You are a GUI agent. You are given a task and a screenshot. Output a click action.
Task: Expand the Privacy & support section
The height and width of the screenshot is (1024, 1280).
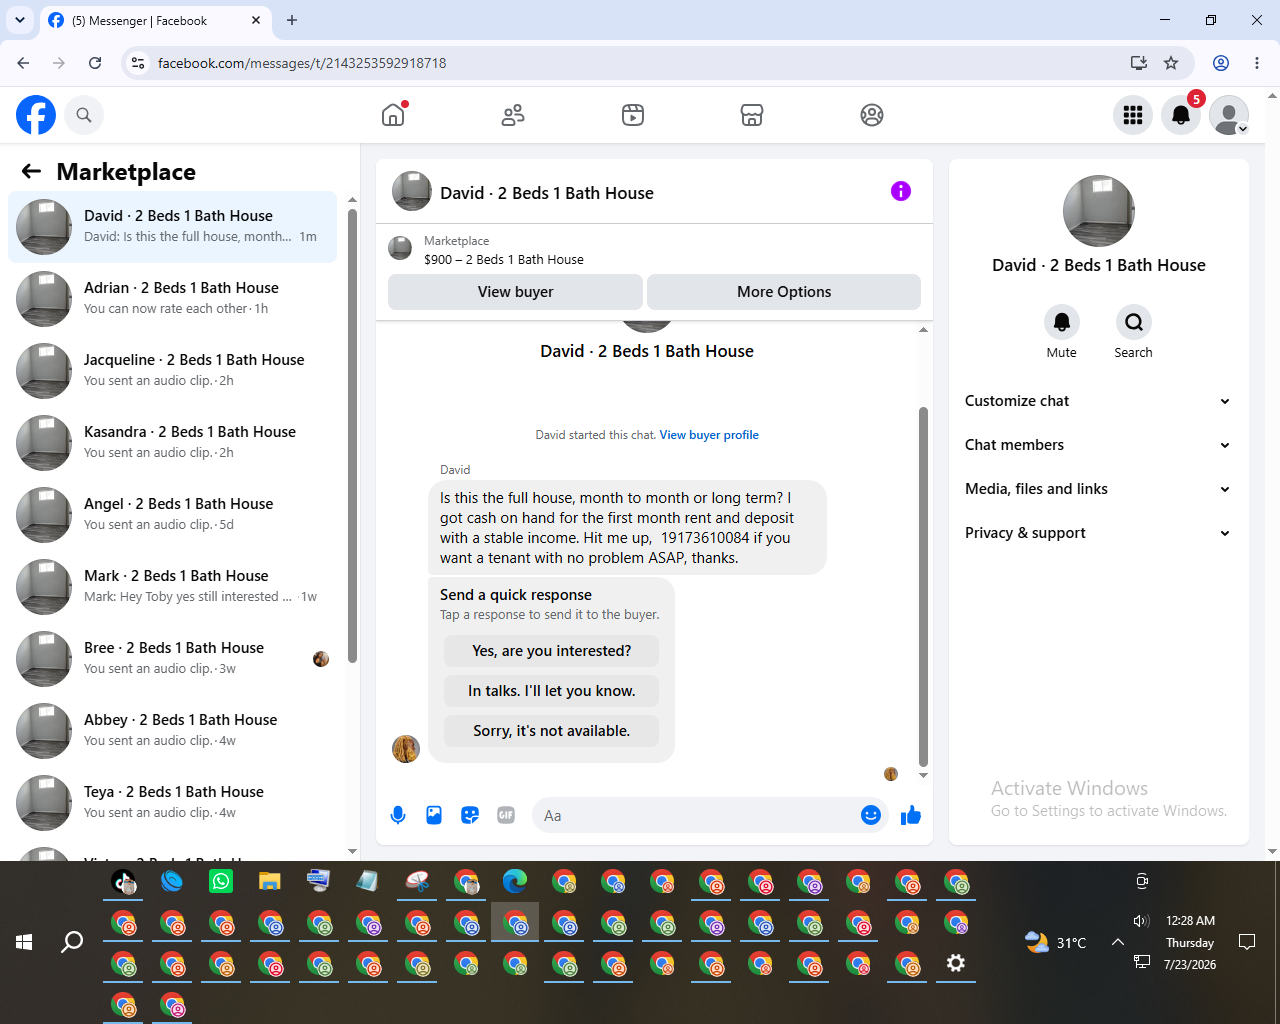coord(1098,533)
